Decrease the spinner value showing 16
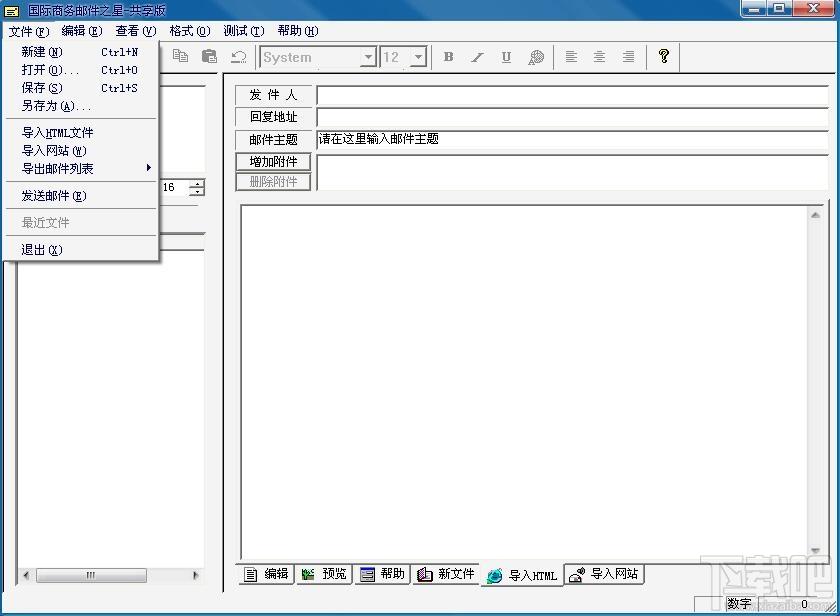The height and width of the screenshot is (616, 840). (x=198, y=192)
